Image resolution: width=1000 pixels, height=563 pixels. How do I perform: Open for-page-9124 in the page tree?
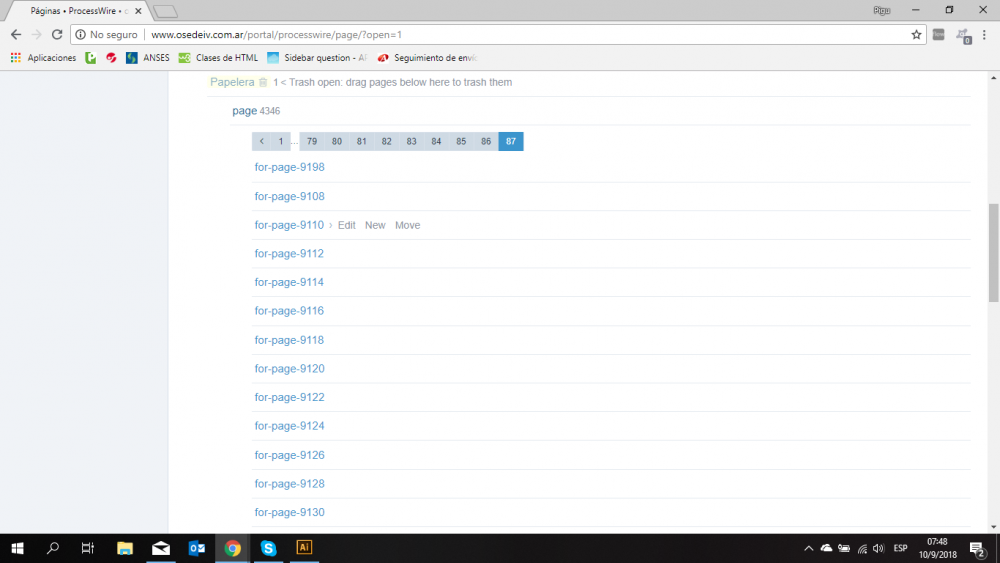point(290,427)
